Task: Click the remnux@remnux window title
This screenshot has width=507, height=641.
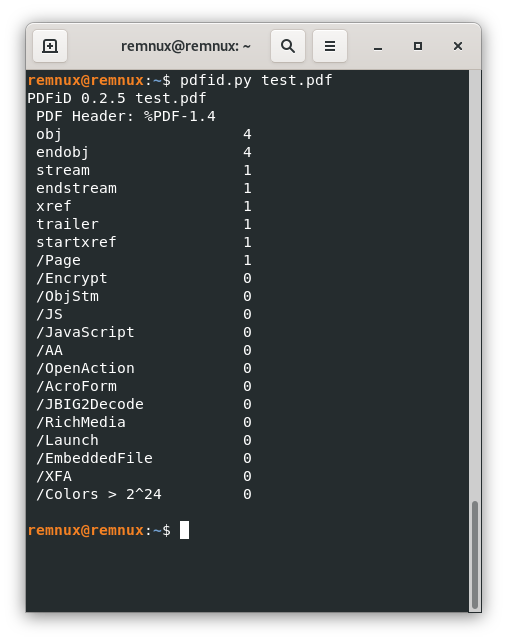Action: (x=186, y=46)
